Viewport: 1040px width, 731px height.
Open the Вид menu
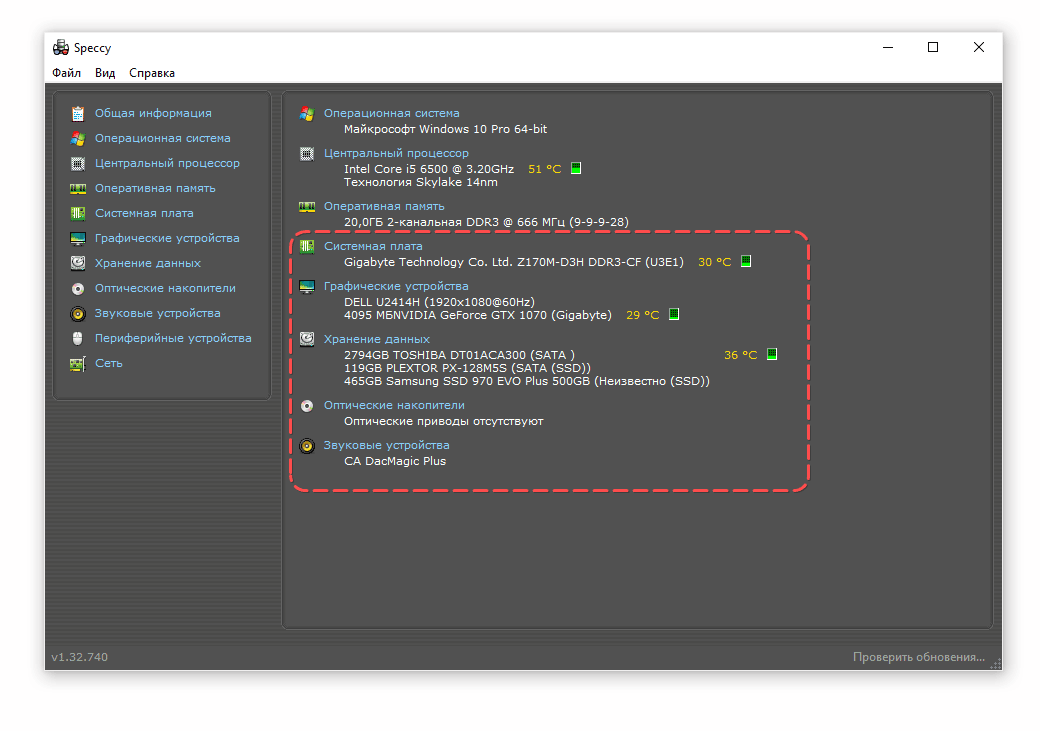[105, 73]
